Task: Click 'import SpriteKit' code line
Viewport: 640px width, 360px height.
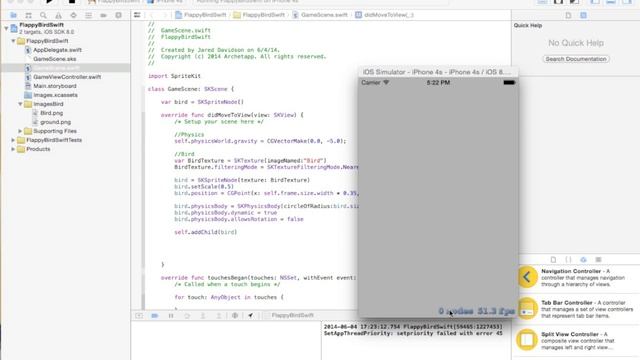Action: 174,76
